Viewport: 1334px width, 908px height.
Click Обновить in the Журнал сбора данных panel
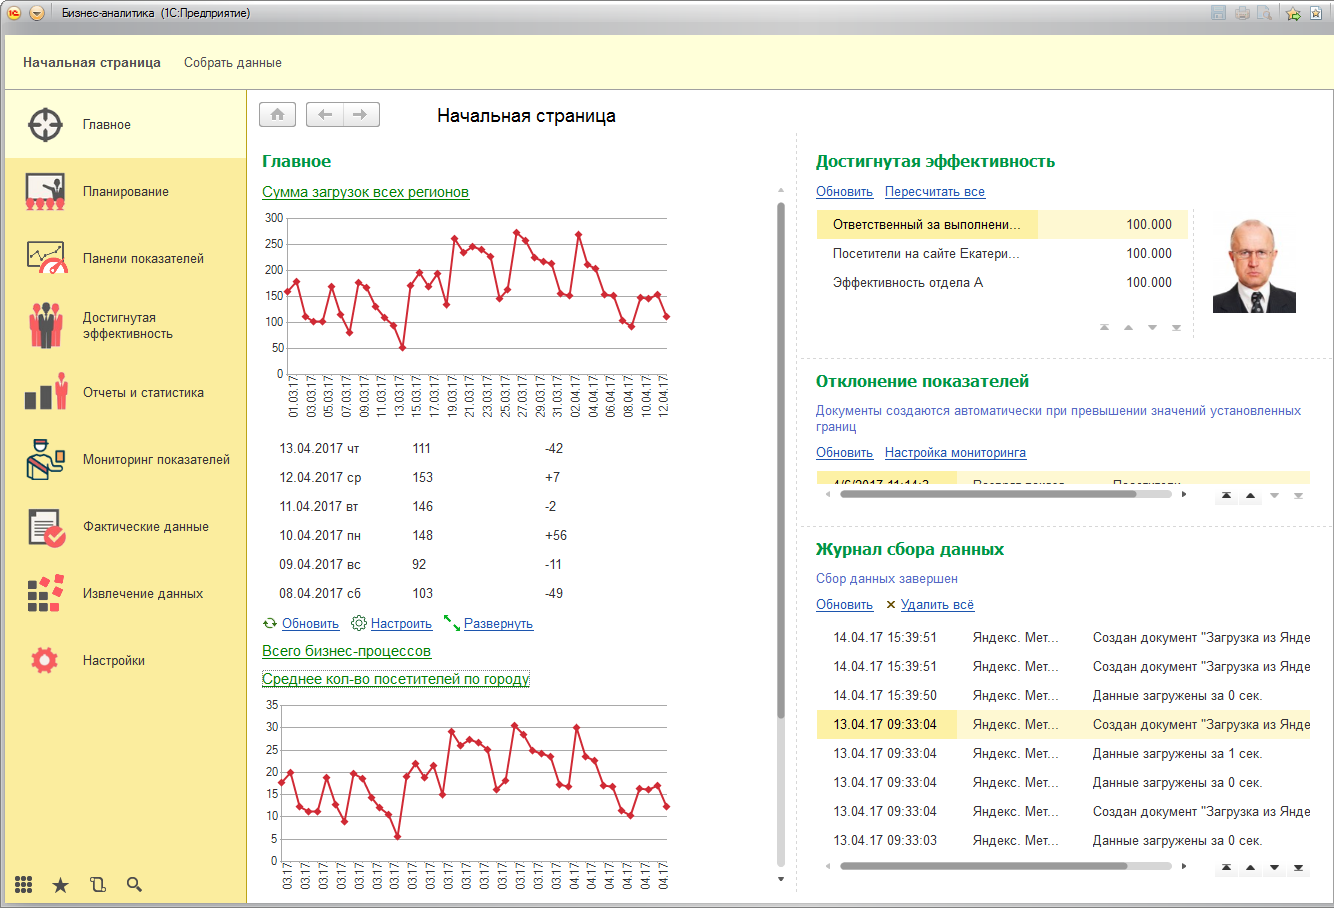[x=844, y=605]
